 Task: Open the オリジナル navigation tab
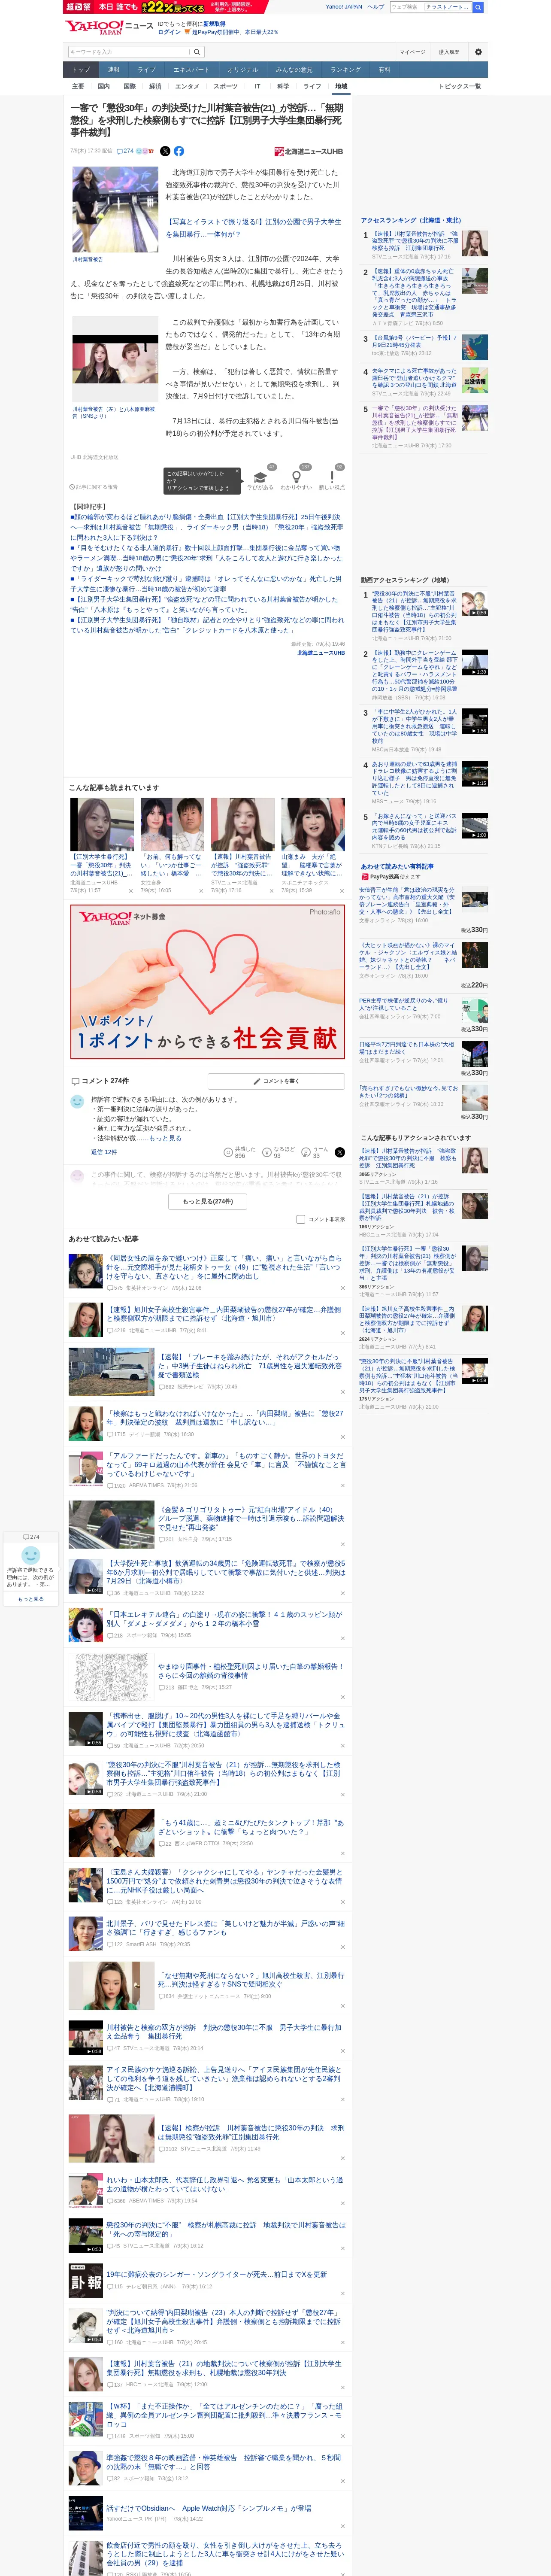click(242, 69)
